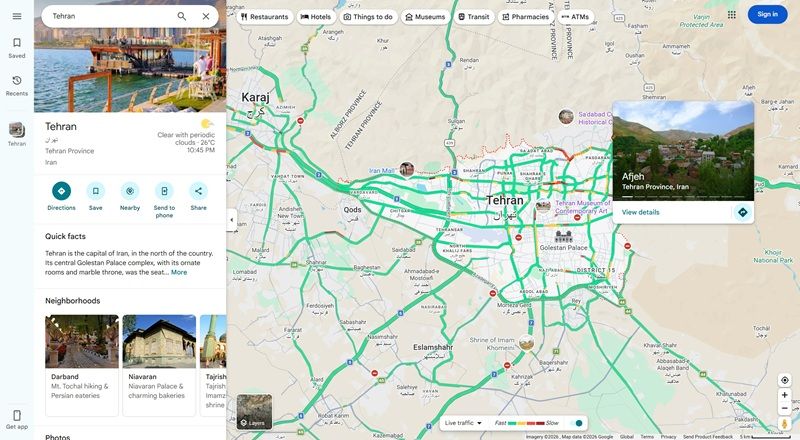Filter map by Pharmacies

click(x=526, y=17)
